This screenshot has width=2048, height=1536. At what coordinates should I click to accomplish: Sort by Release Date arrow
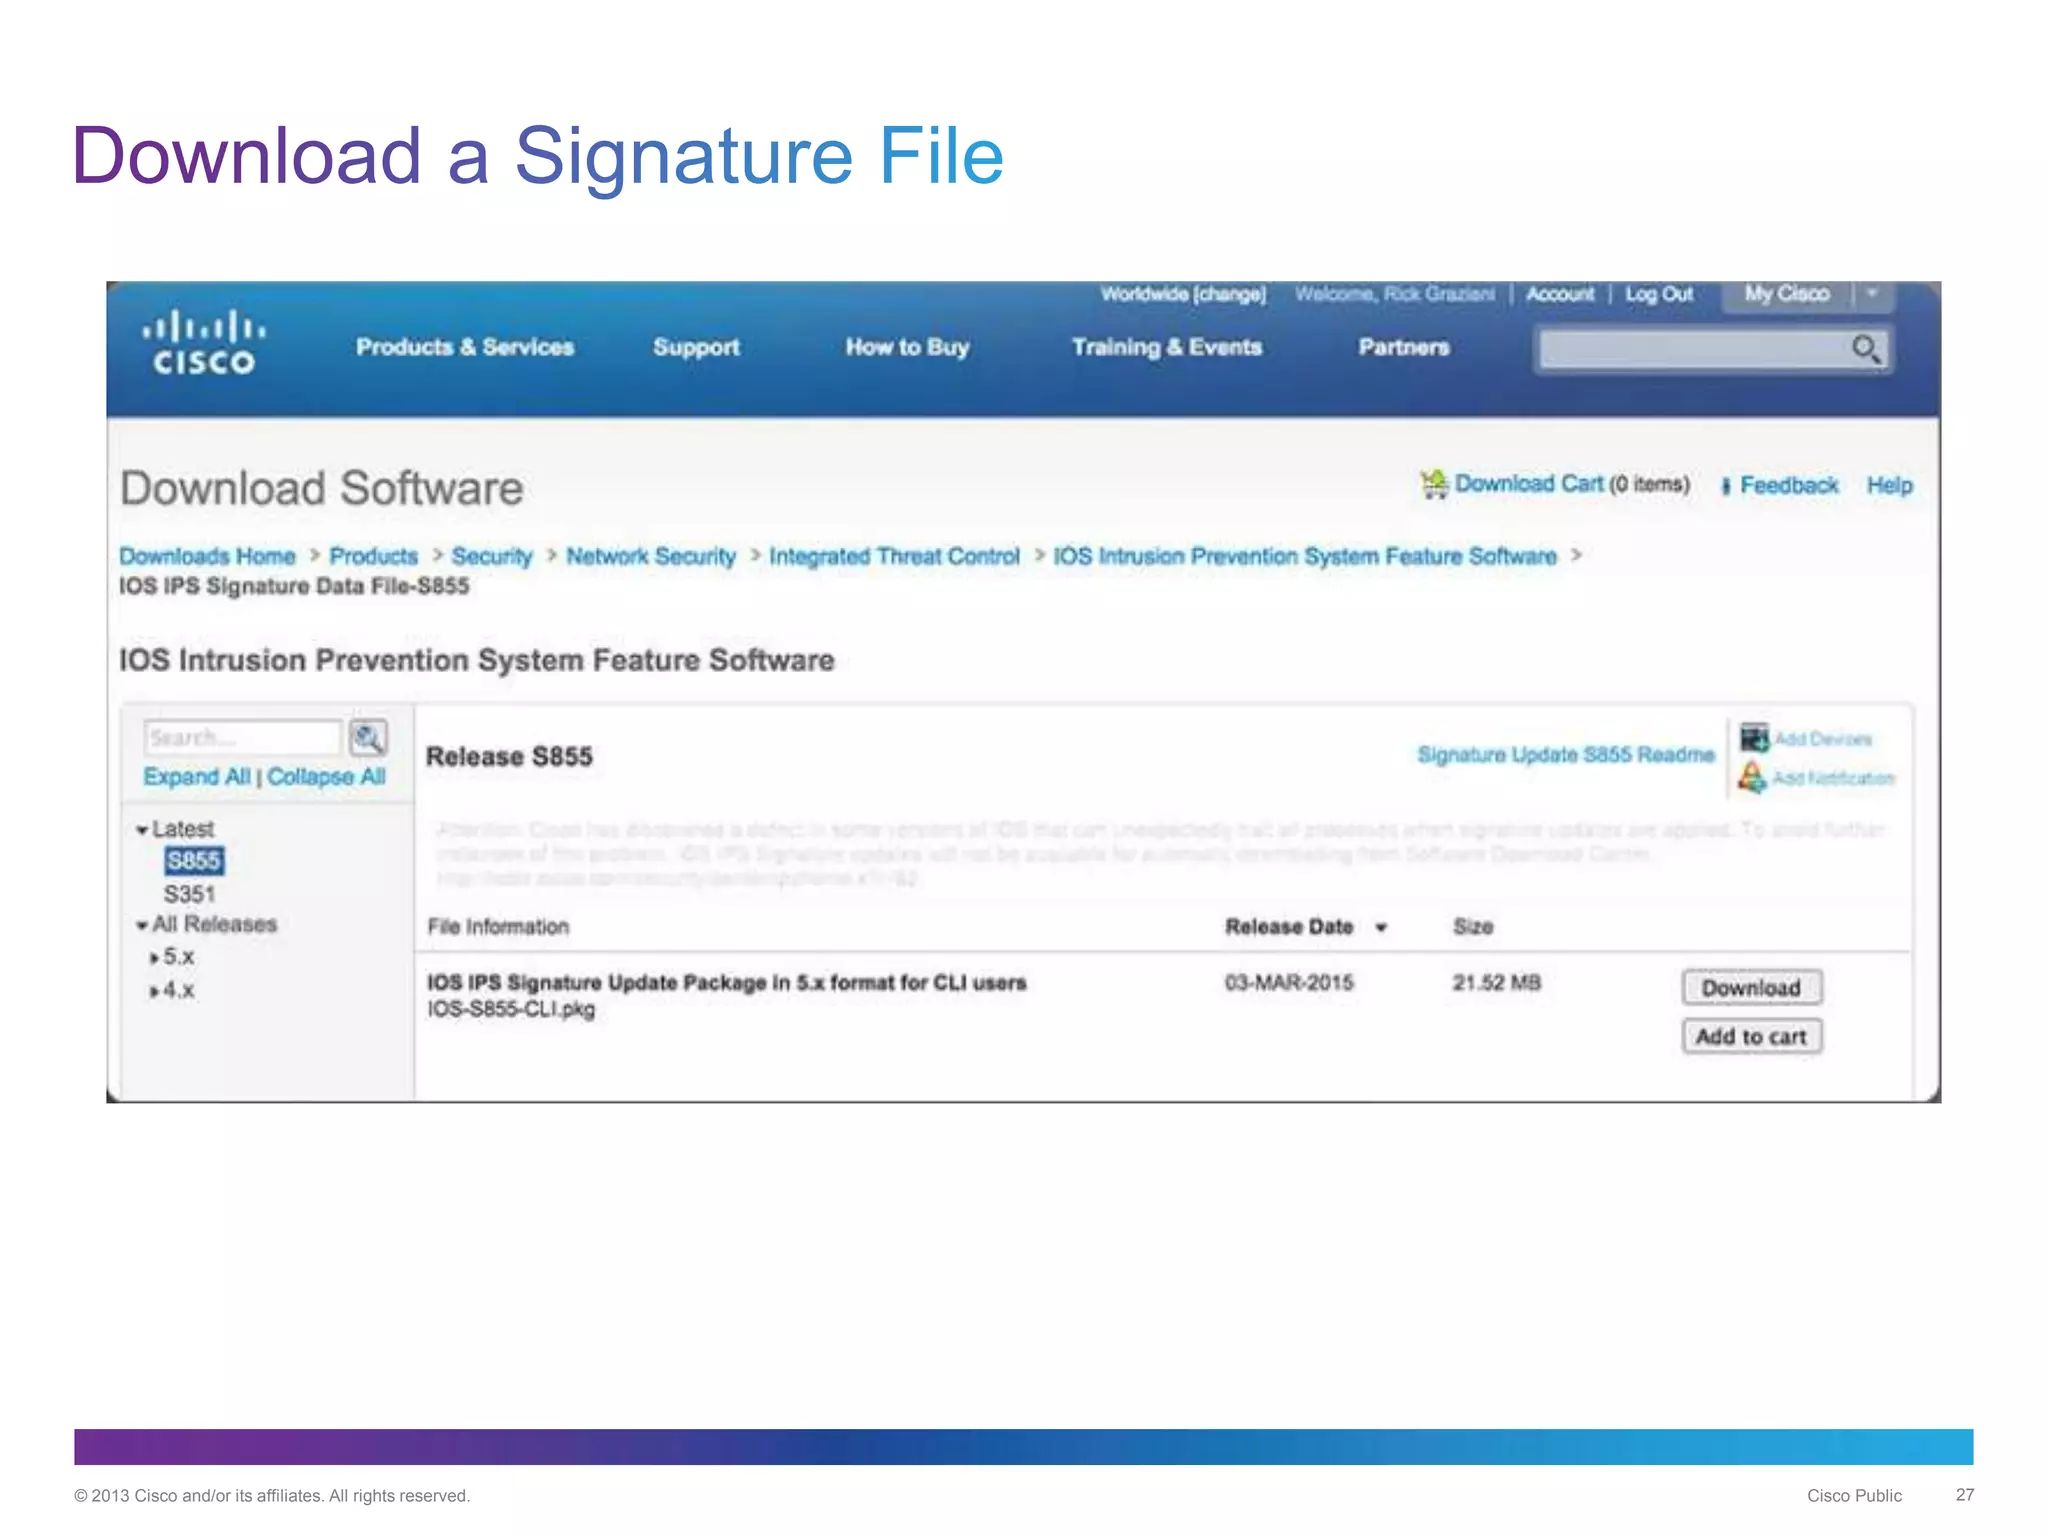pyautogui.click(x=1381, y=928)
